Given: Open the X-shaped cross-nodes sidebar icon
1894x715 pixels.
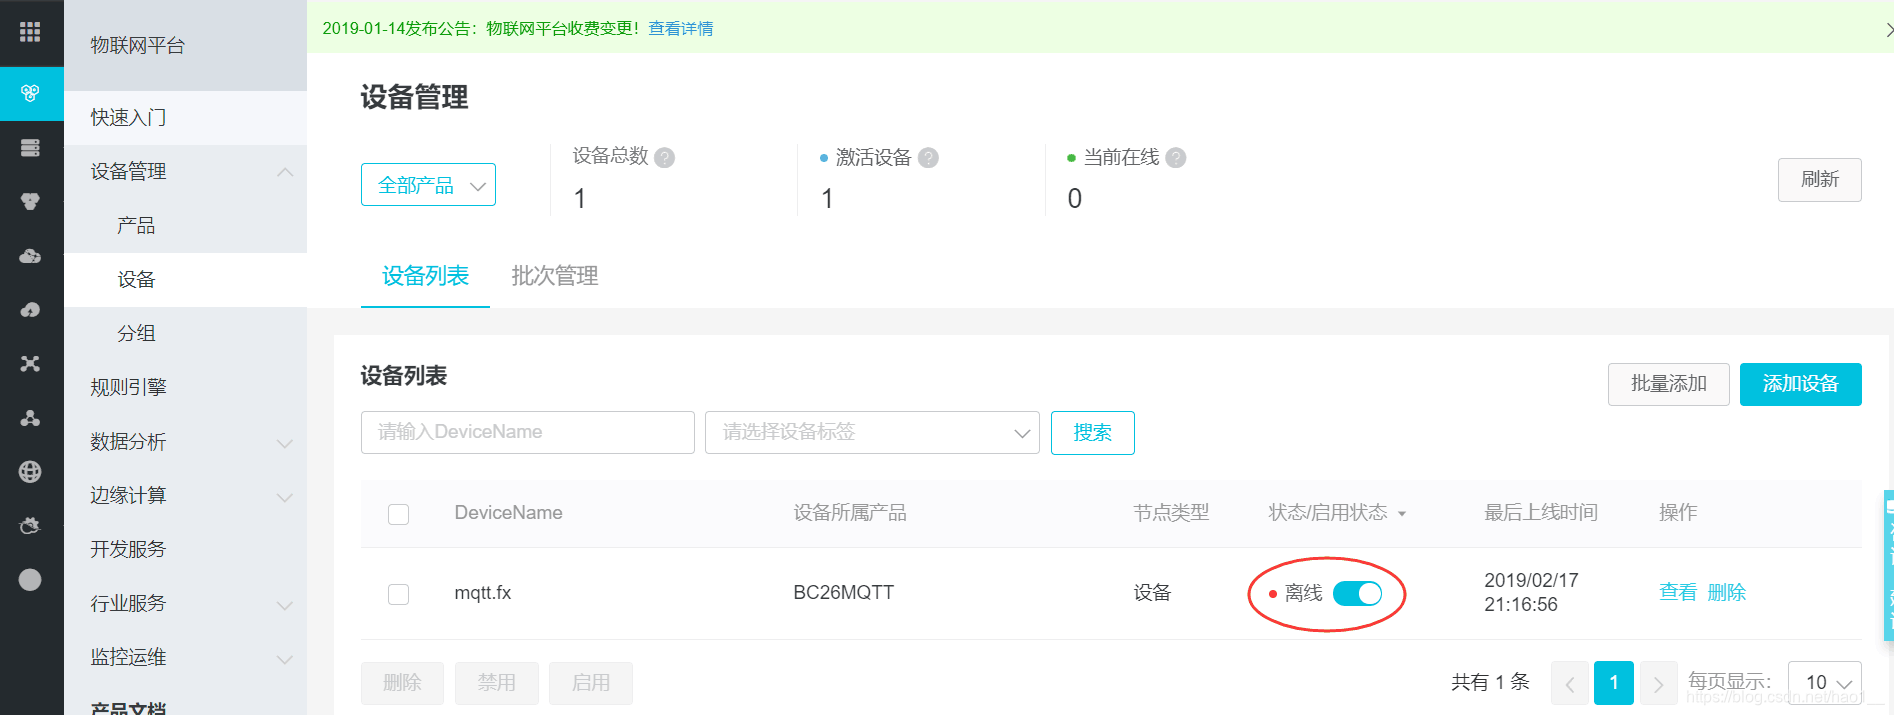Looking at the screenshot, I should click(30, 364).
